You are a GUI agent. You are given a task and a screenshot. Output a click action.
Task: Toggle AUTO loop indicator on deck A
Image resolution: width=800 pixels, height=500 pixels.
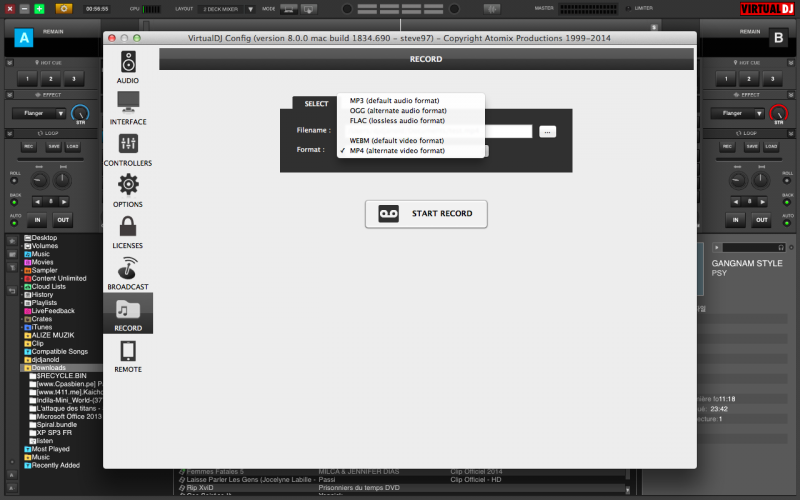tap(14, 223)
